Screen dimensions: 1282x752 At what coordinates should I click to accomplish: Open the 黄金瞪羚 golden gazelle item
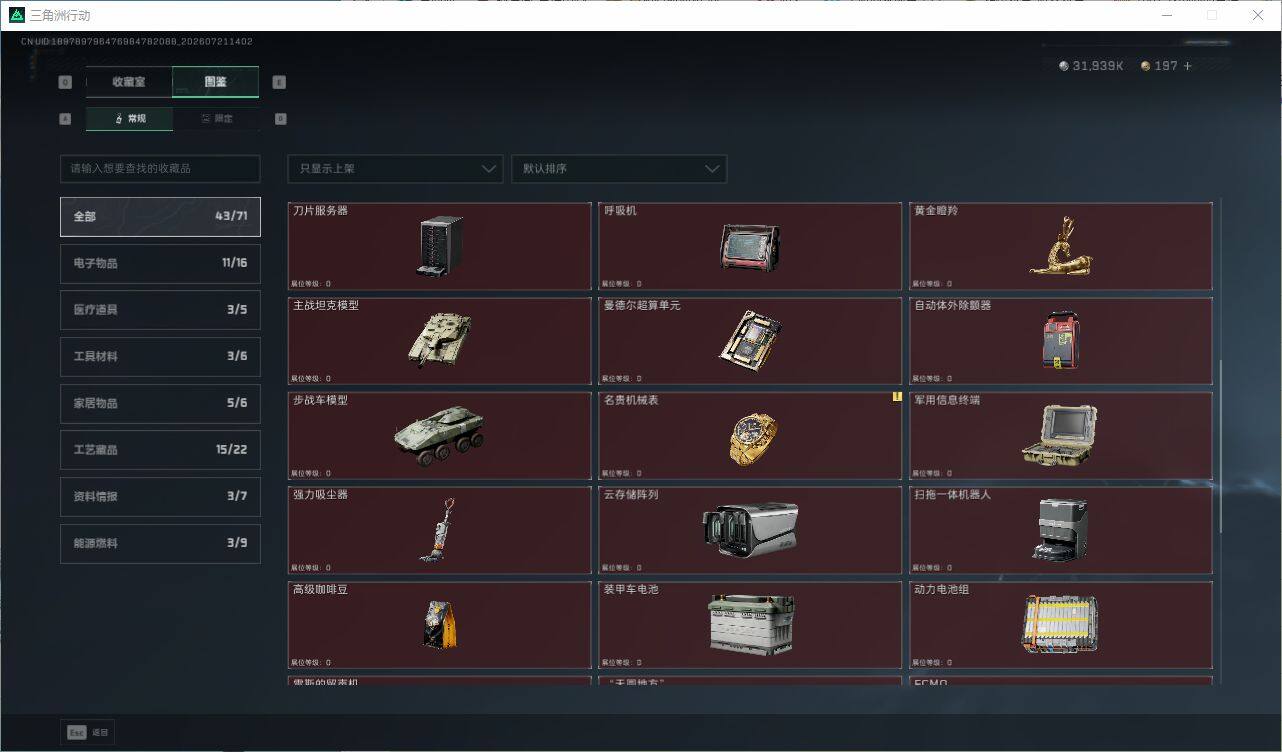pyautogui.click(x=1061, y=245)
